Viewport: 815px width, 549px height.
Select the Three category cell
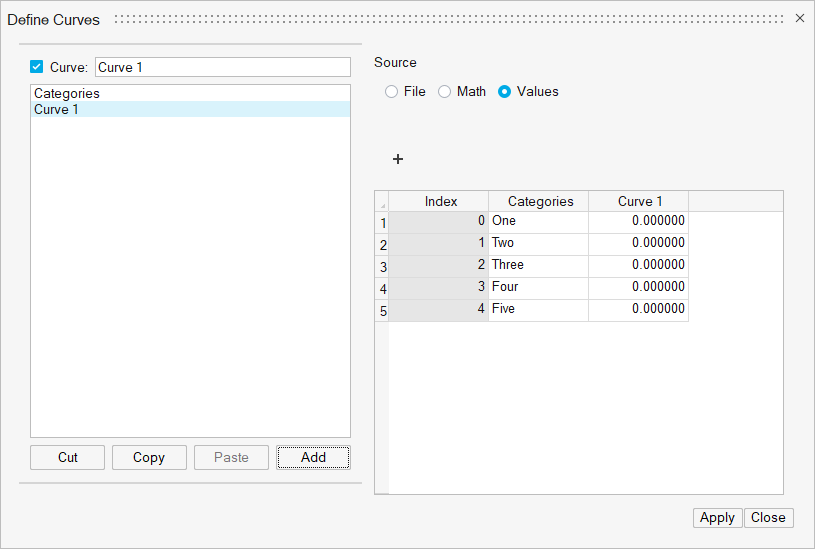click(538, 265)
